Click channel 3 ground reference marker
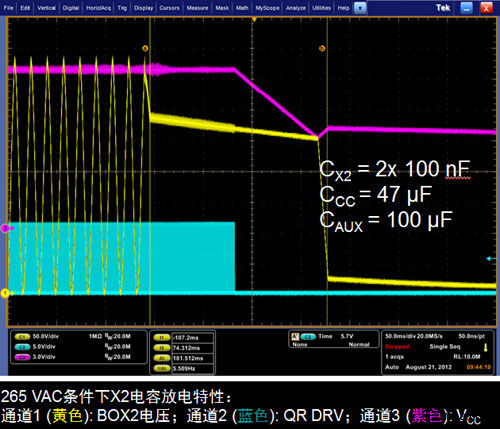This screenshot has width=500, height=429. (x=6, y=228)
